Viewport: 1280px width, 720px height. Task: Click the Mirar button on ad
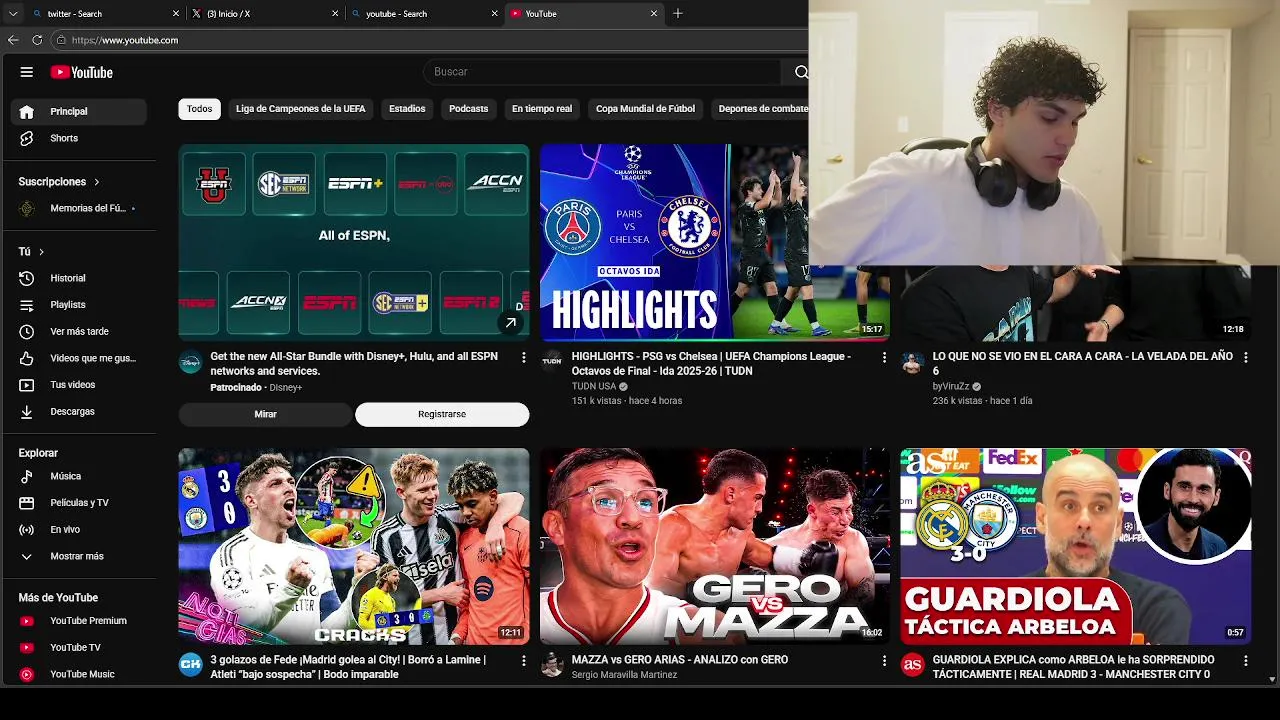265,414
